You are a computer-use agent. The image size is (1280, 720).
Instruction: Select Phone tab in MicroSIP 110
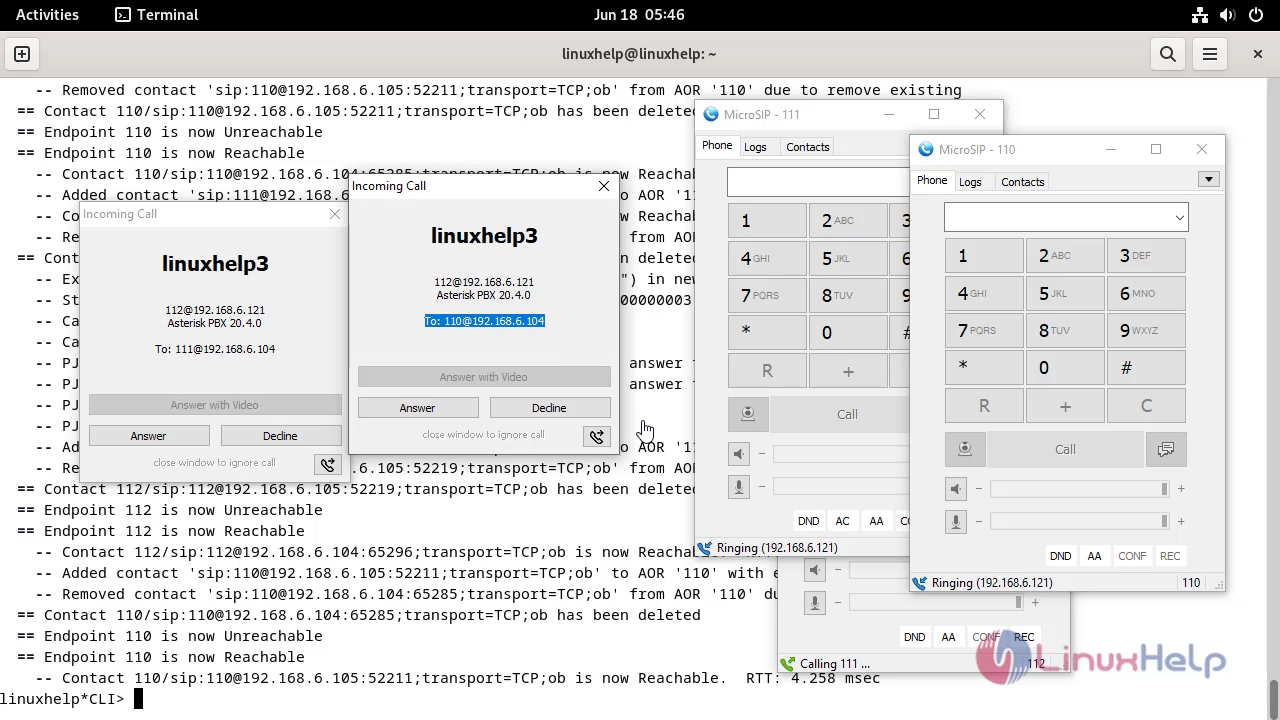click(x=932, y=181)
